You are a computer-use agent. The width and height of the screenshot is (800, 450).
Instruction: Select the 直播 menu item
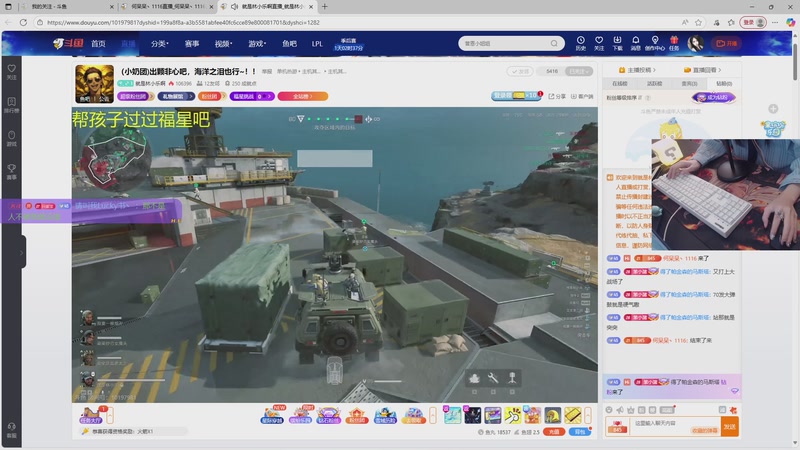pos(128,44)
